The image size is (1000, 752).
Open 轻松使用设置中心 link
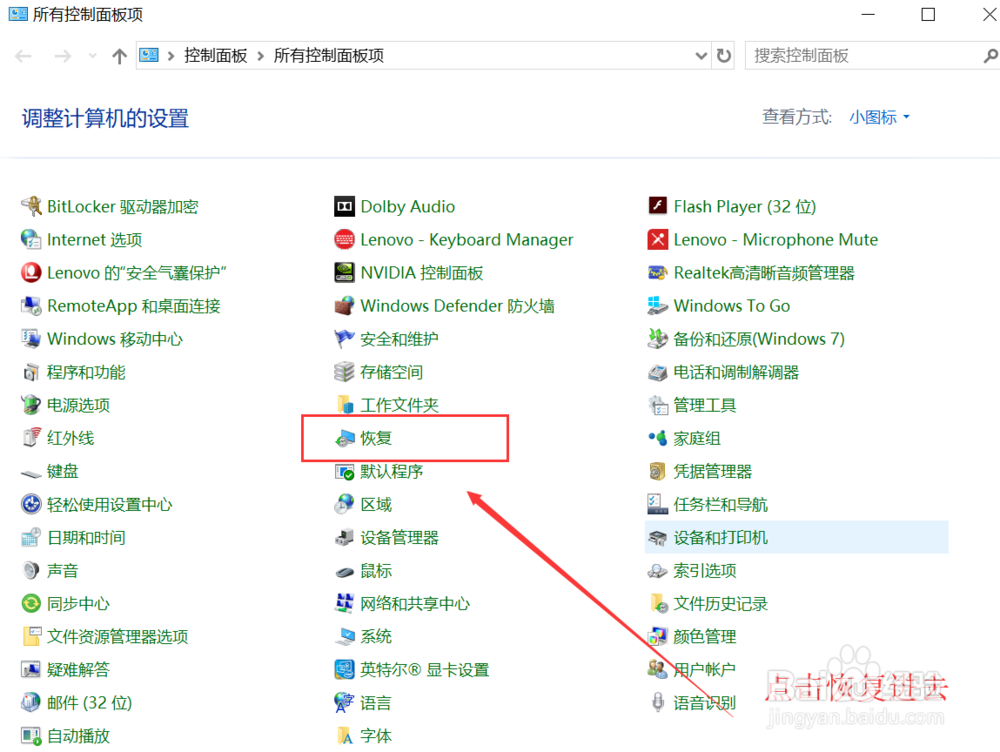point(110,505)
